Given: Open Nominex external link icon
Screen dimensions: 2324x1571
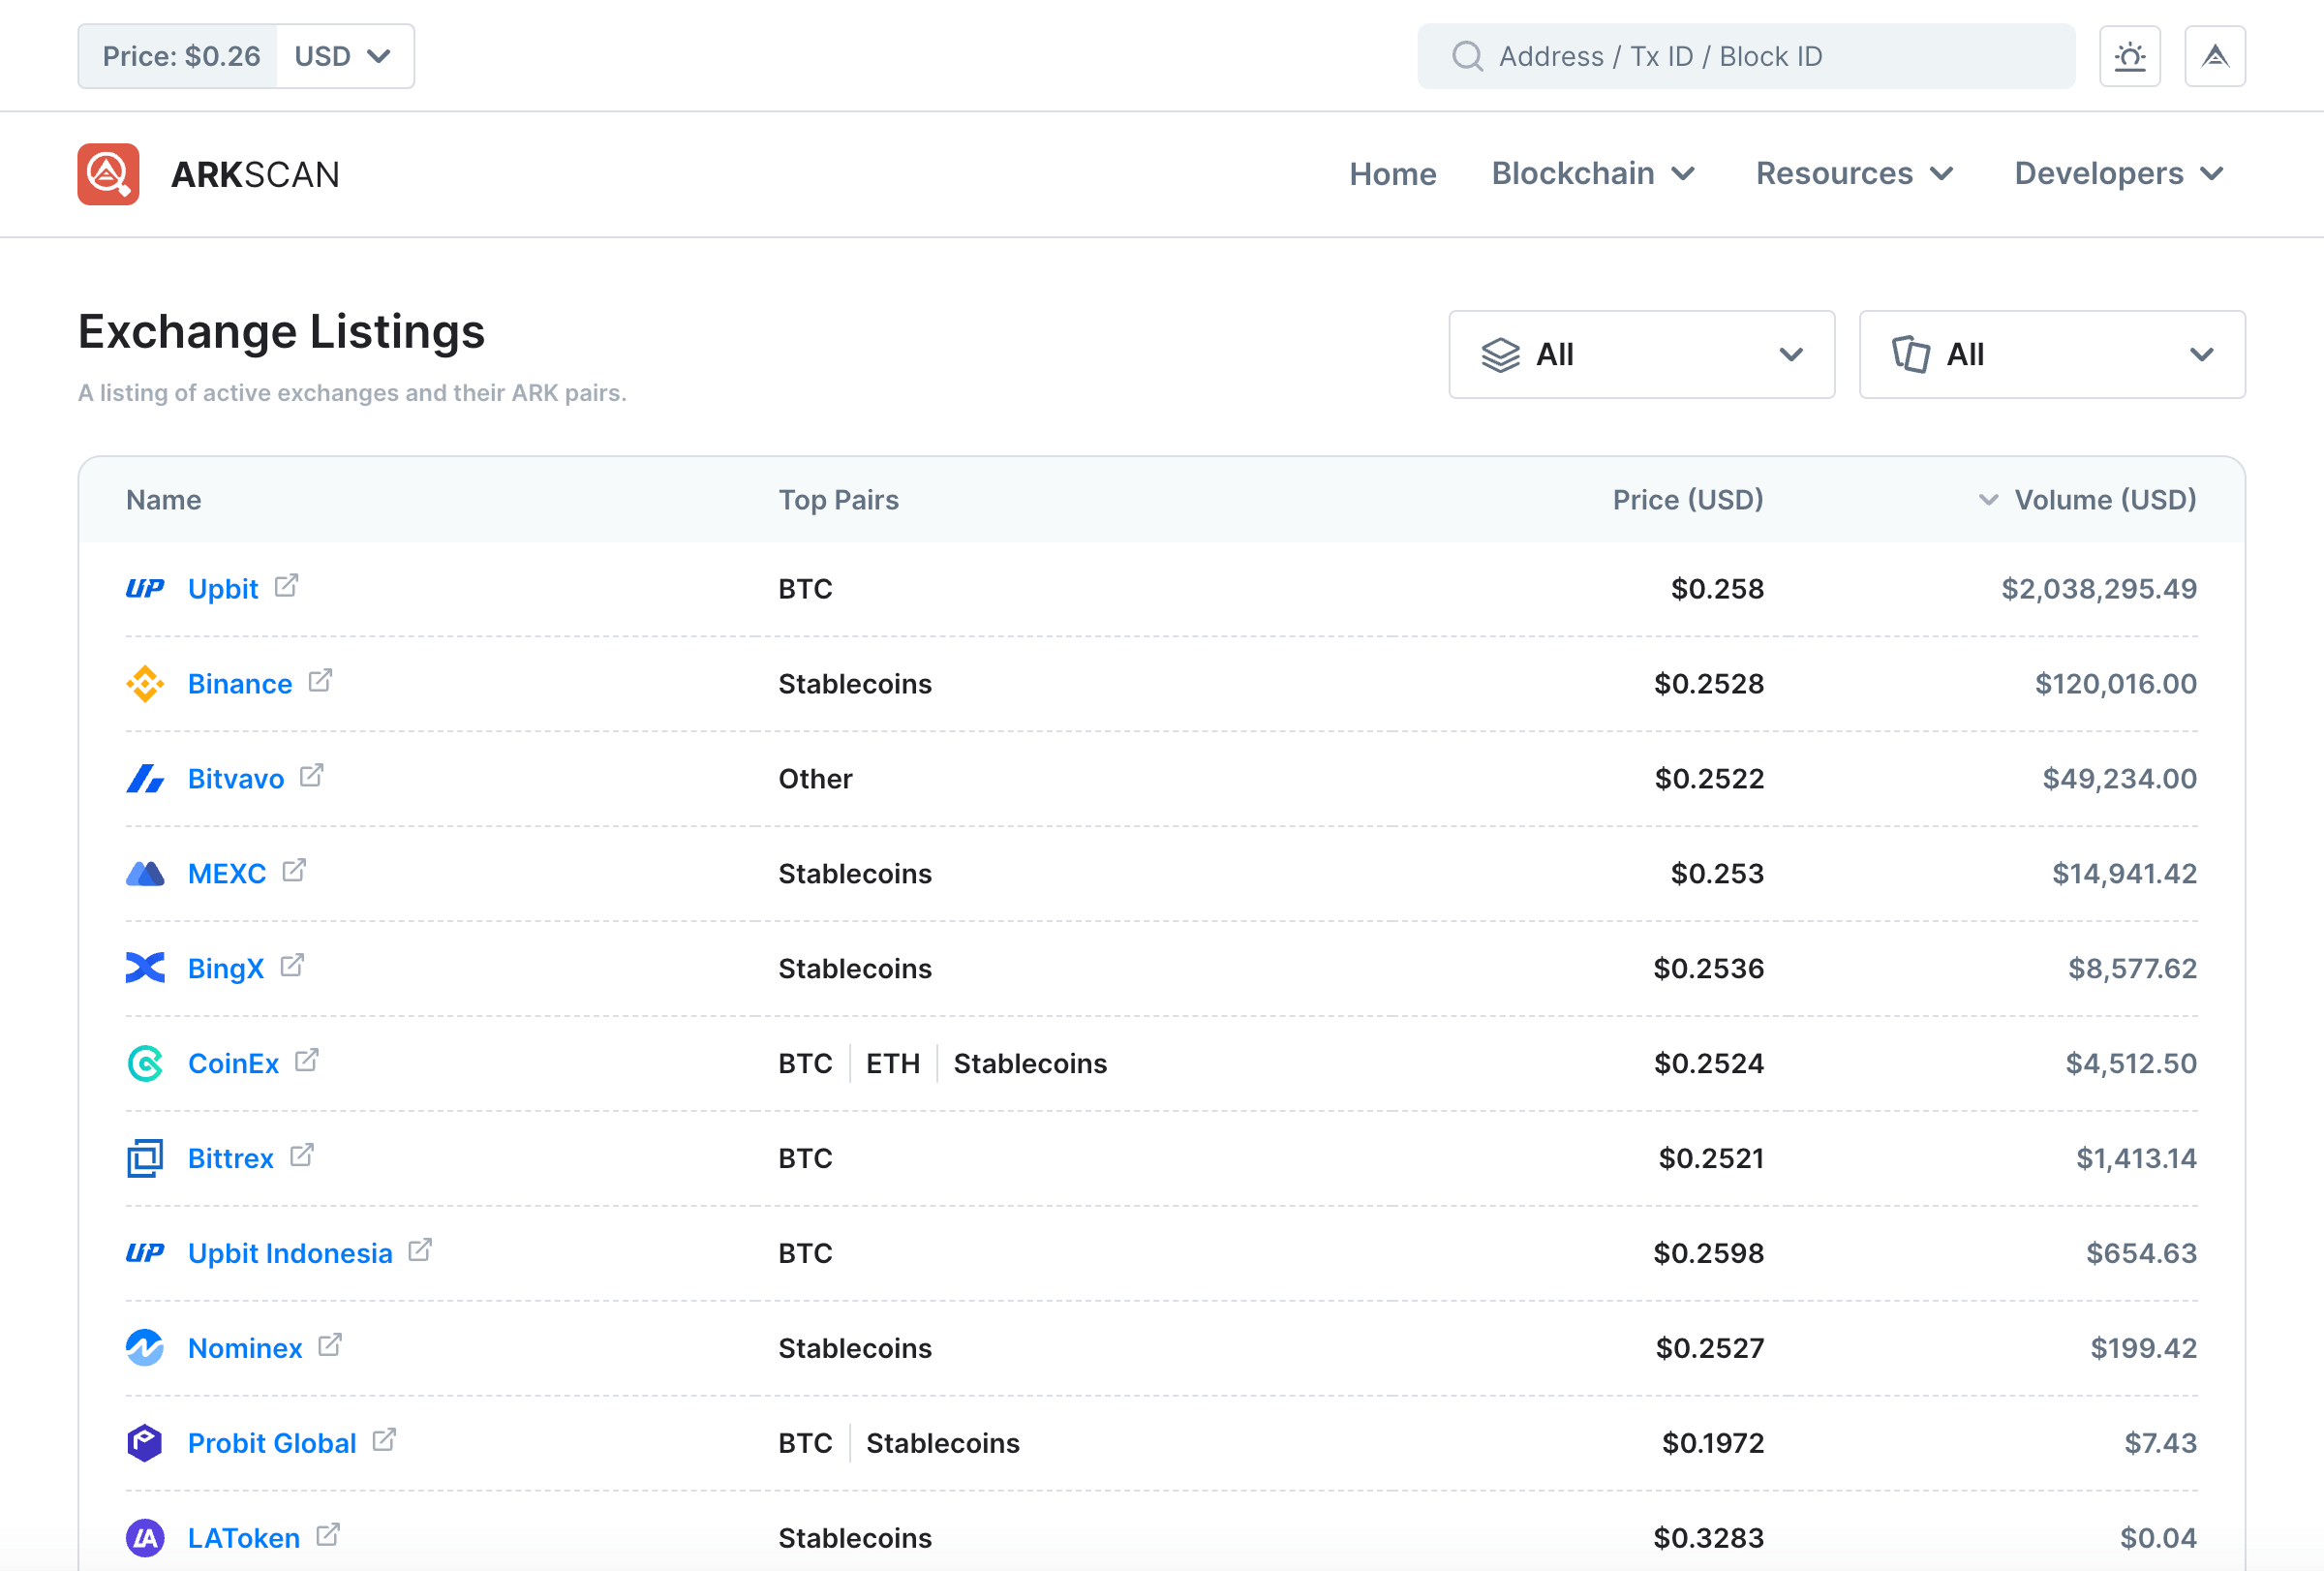Looking at the screenshot, I should pos(330,1345).
